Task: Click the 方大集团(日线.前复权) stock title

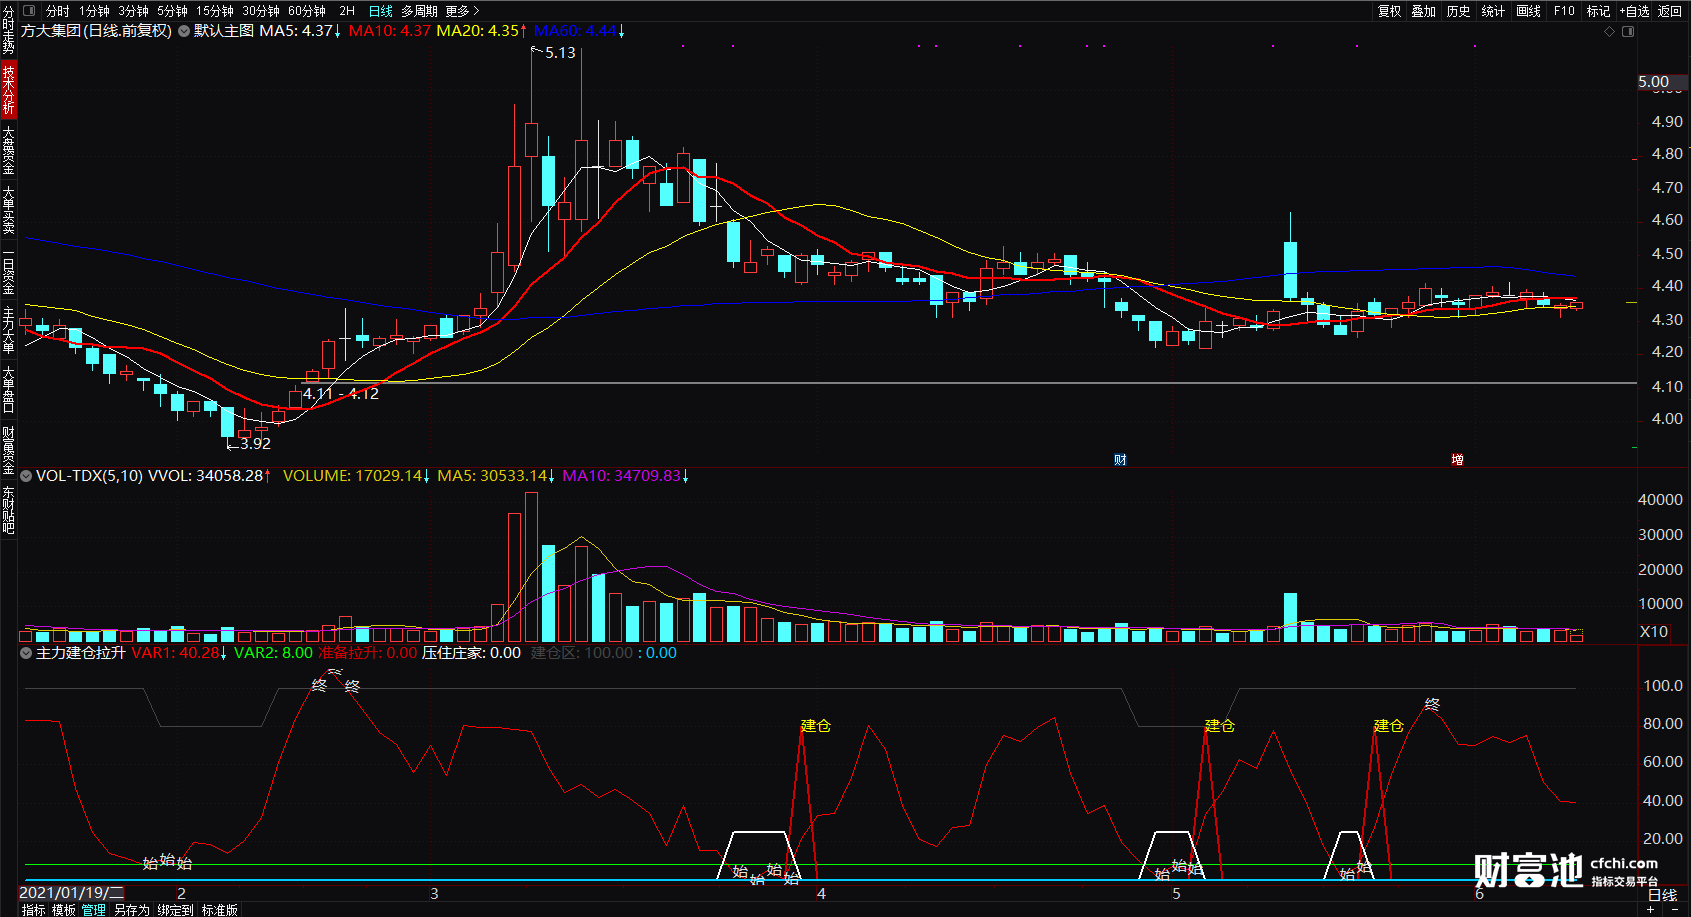Action: pyautogui.click(x=97, y=31)
